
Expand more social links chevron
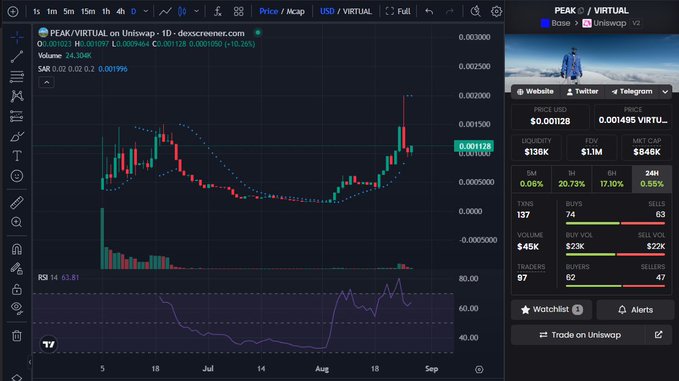click(665, 92)
